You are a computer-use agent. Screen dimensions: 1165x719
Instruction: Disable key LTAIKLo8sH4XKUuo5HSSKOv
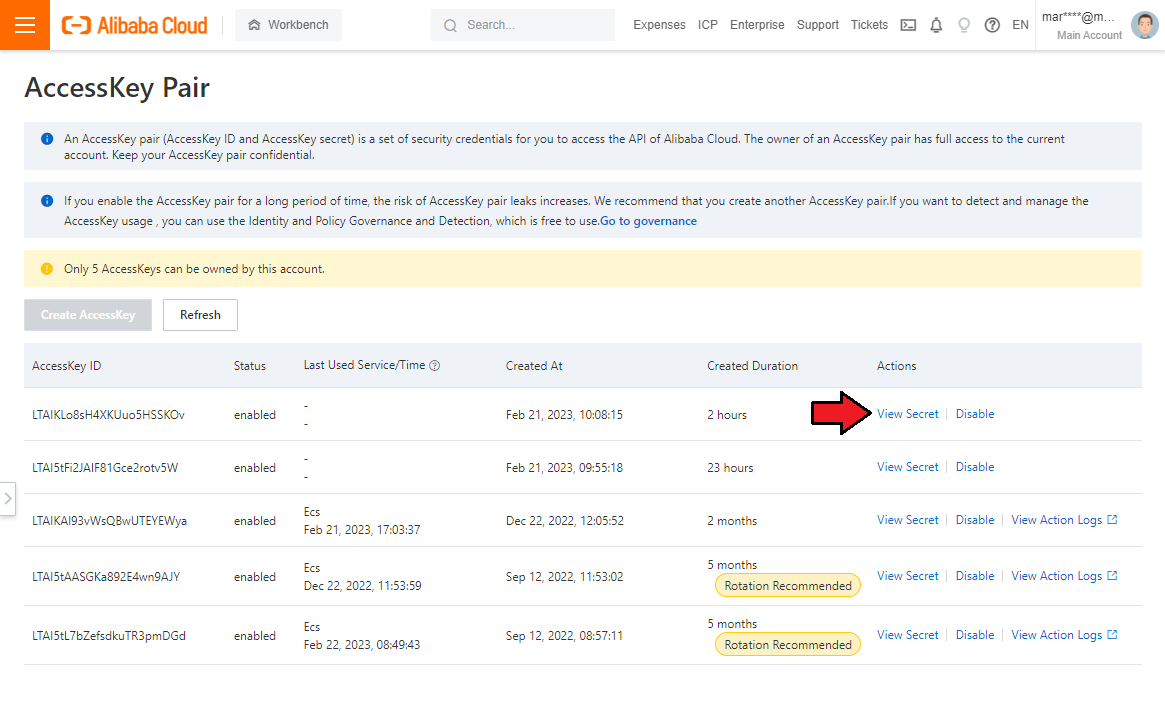975,414
